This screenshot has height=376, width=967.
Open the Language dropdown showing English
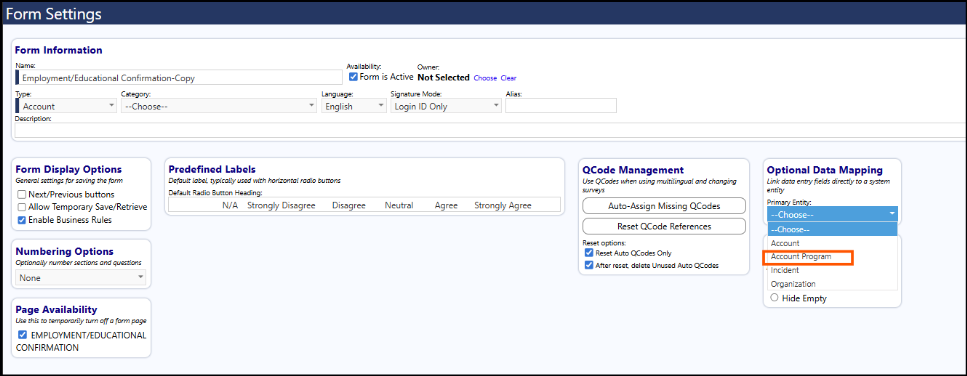pos(353,106)
